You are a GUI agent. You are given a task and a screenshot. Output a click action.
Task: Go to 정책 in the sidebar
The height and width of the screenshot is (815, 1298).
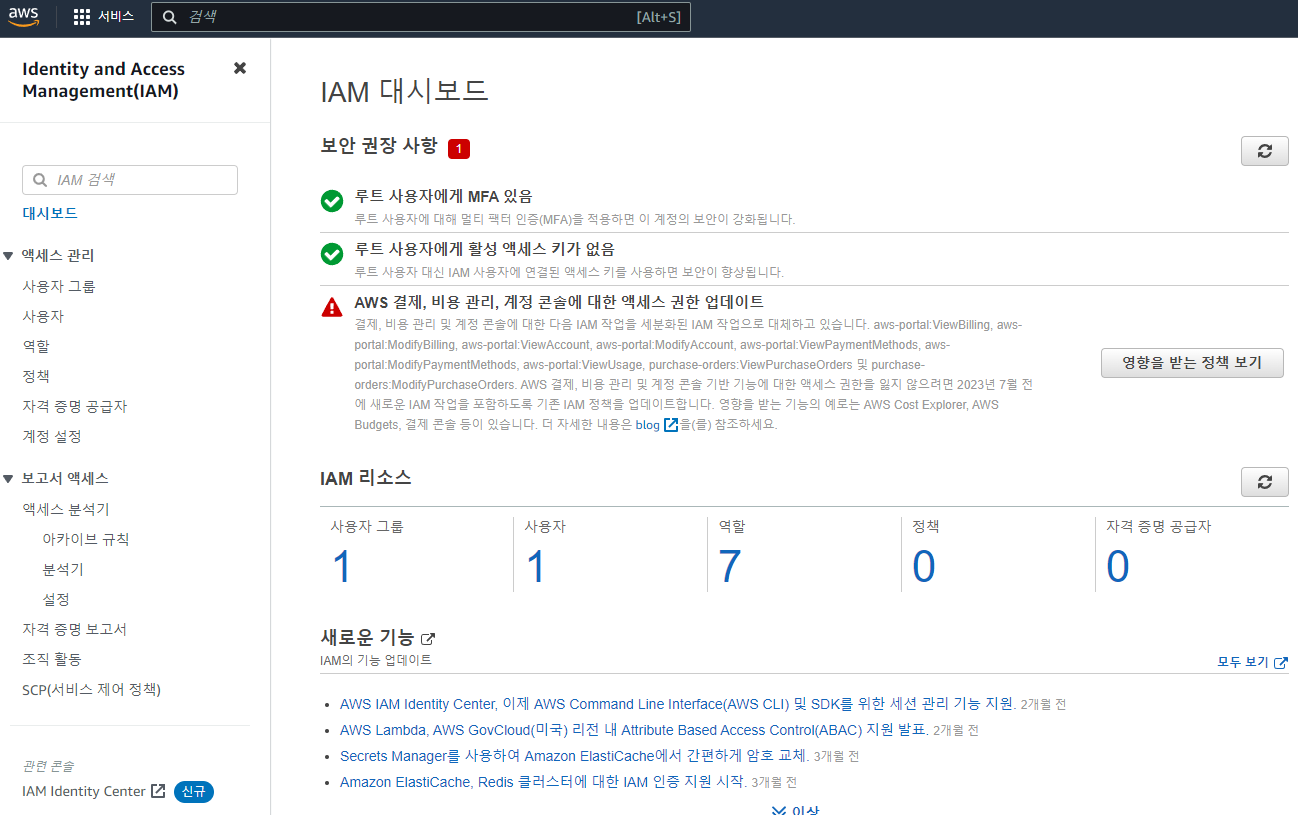[36, 376]
